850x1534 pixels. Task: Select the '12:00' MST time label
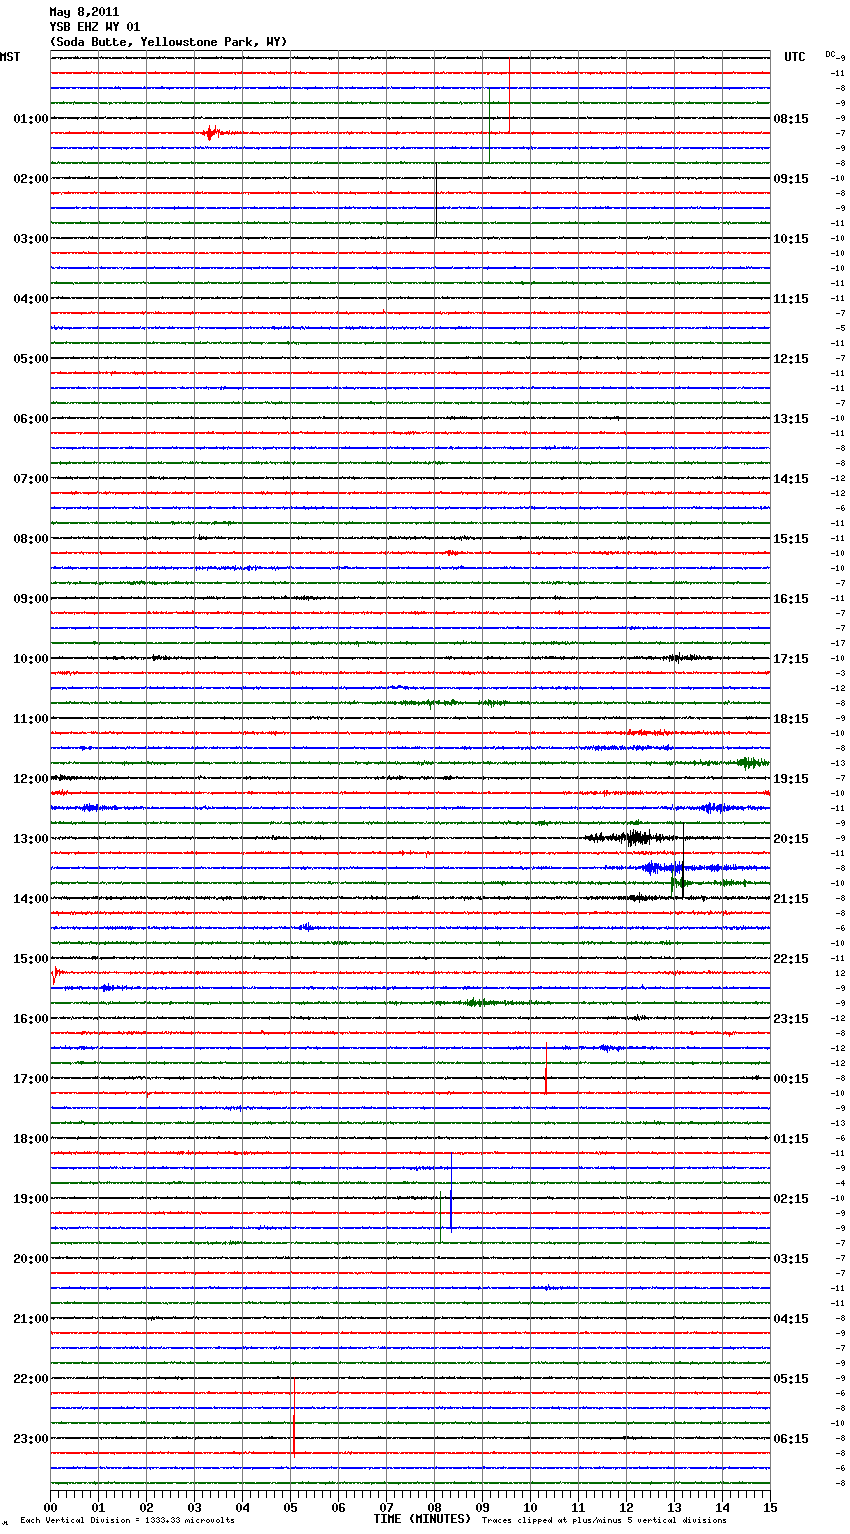(x=31, y=778)
